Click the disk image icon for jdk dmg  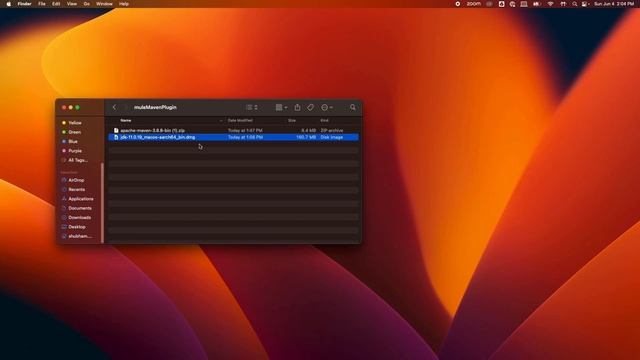coord(116,137)
